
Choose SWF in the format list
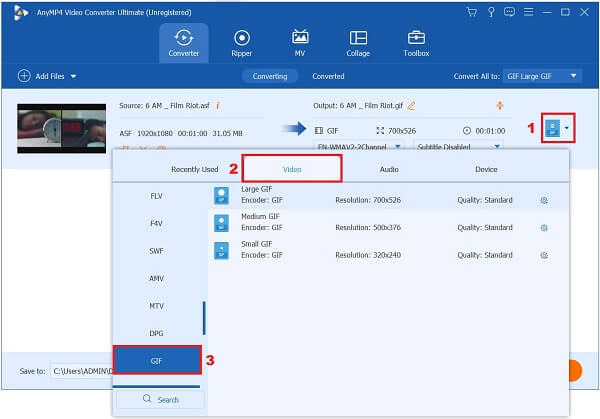coord(157,251)
